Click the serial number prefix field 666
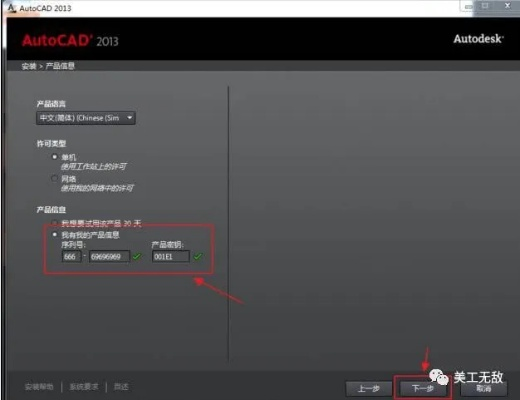Screen dimensions: 520x400 [x=71, y=257]
